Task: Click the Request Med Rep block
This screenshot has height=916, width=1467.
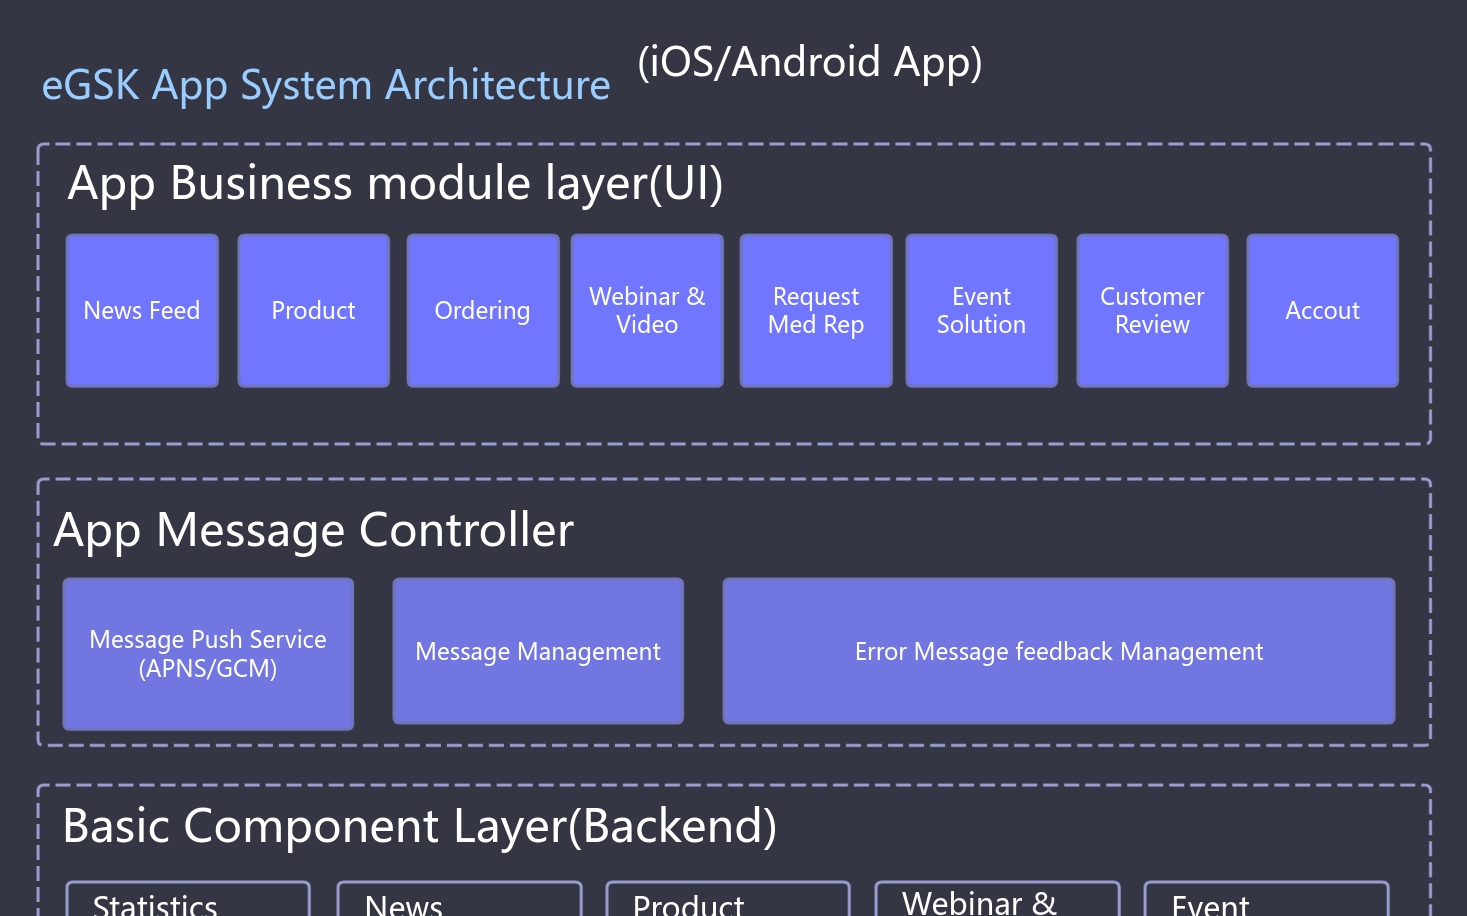Action: pos(816,311)
